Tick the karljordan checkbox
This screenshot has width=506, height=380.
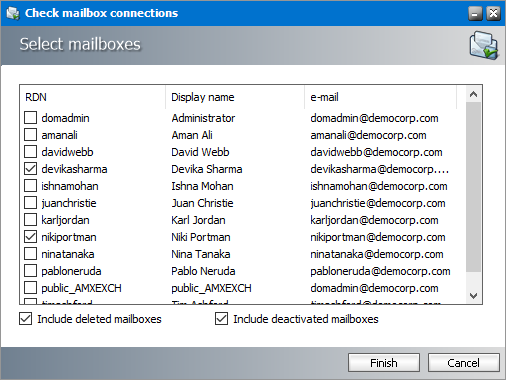[x=30, y=220]
